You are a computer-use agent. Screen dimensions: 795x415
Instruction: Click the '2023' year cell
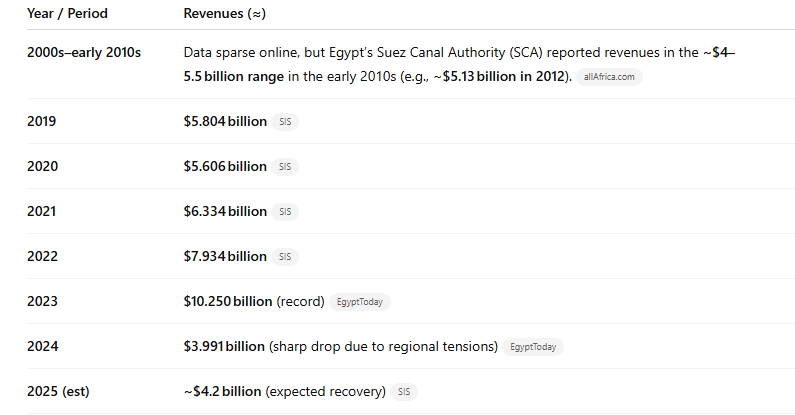point(43,301)
